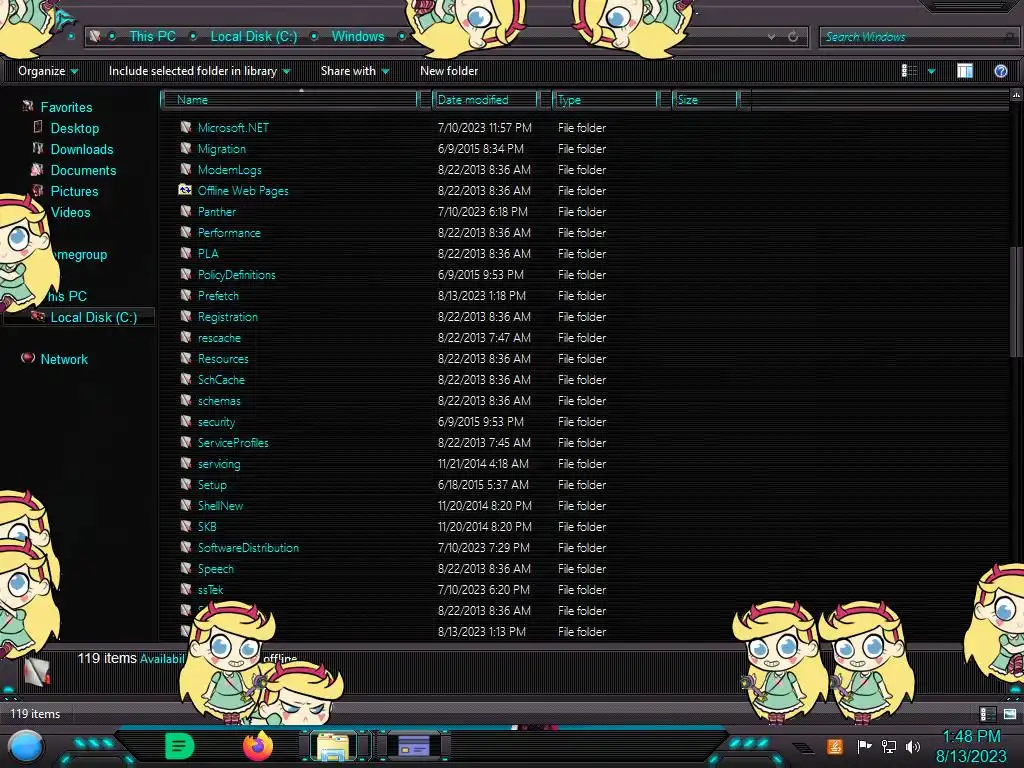Select the ServiceProfiles folder name

point(232,443)
